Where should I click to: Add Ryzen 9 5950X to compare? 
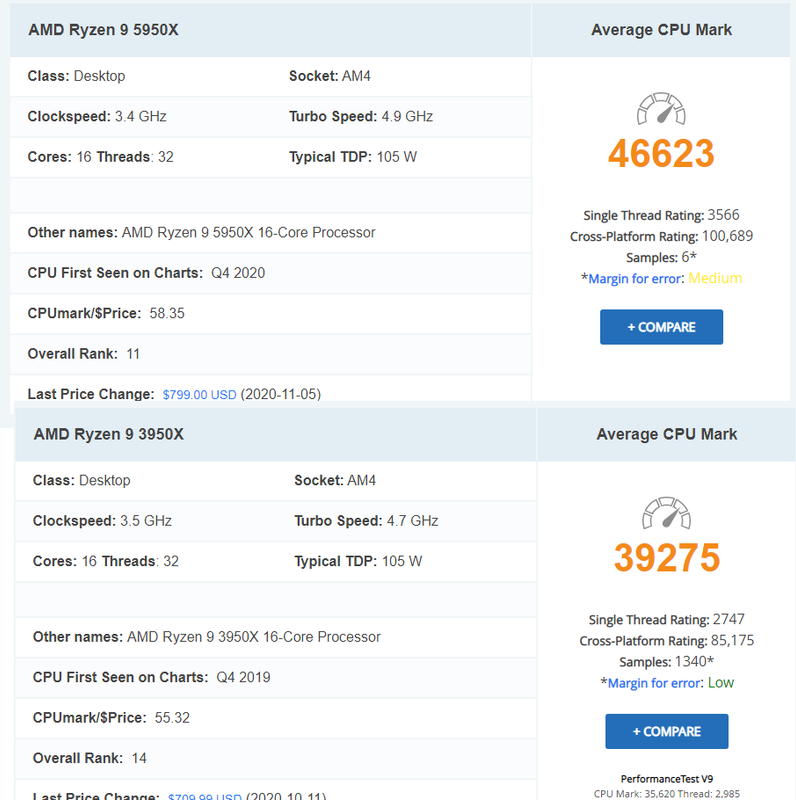click(661, 327)
